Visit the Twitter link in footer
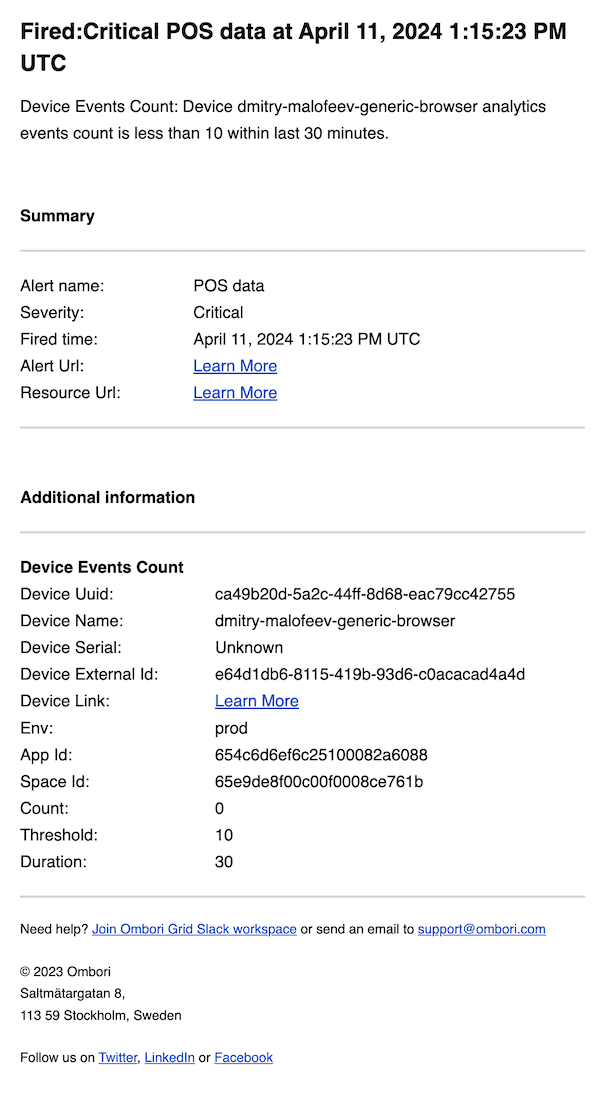The image size is (600, 1097). click(x=117, y=1057)
